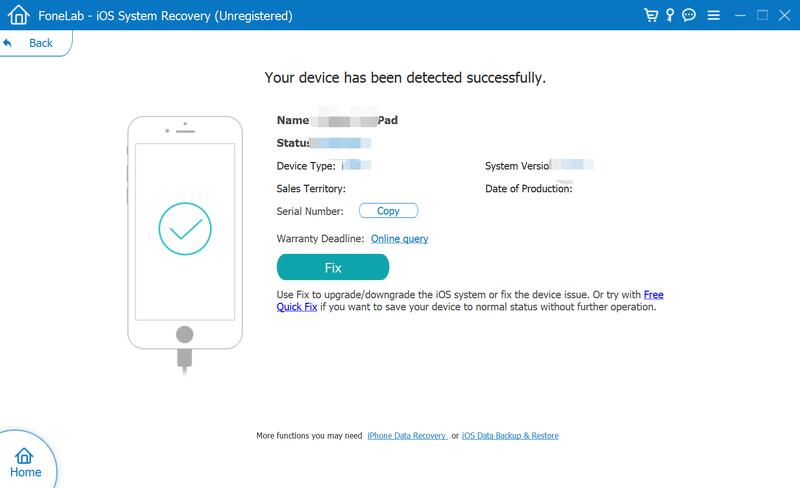This screenshot has width=800, height=488.
Task: Open the hamburger menu in title bar
Action: [713, 15]
